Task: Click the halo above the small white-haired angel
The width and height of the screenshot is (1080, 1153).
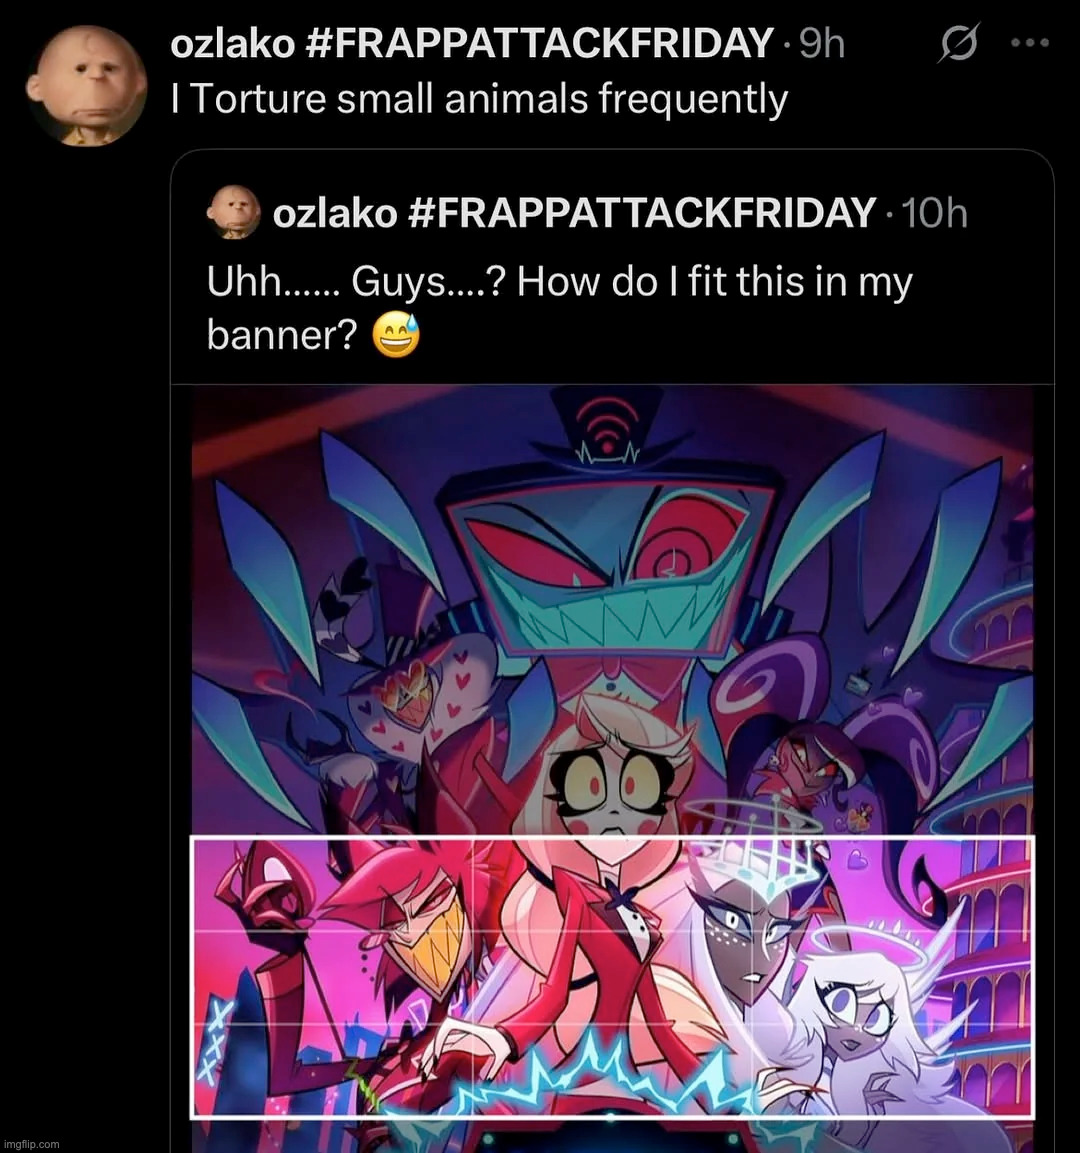Action: click(861, 942)
